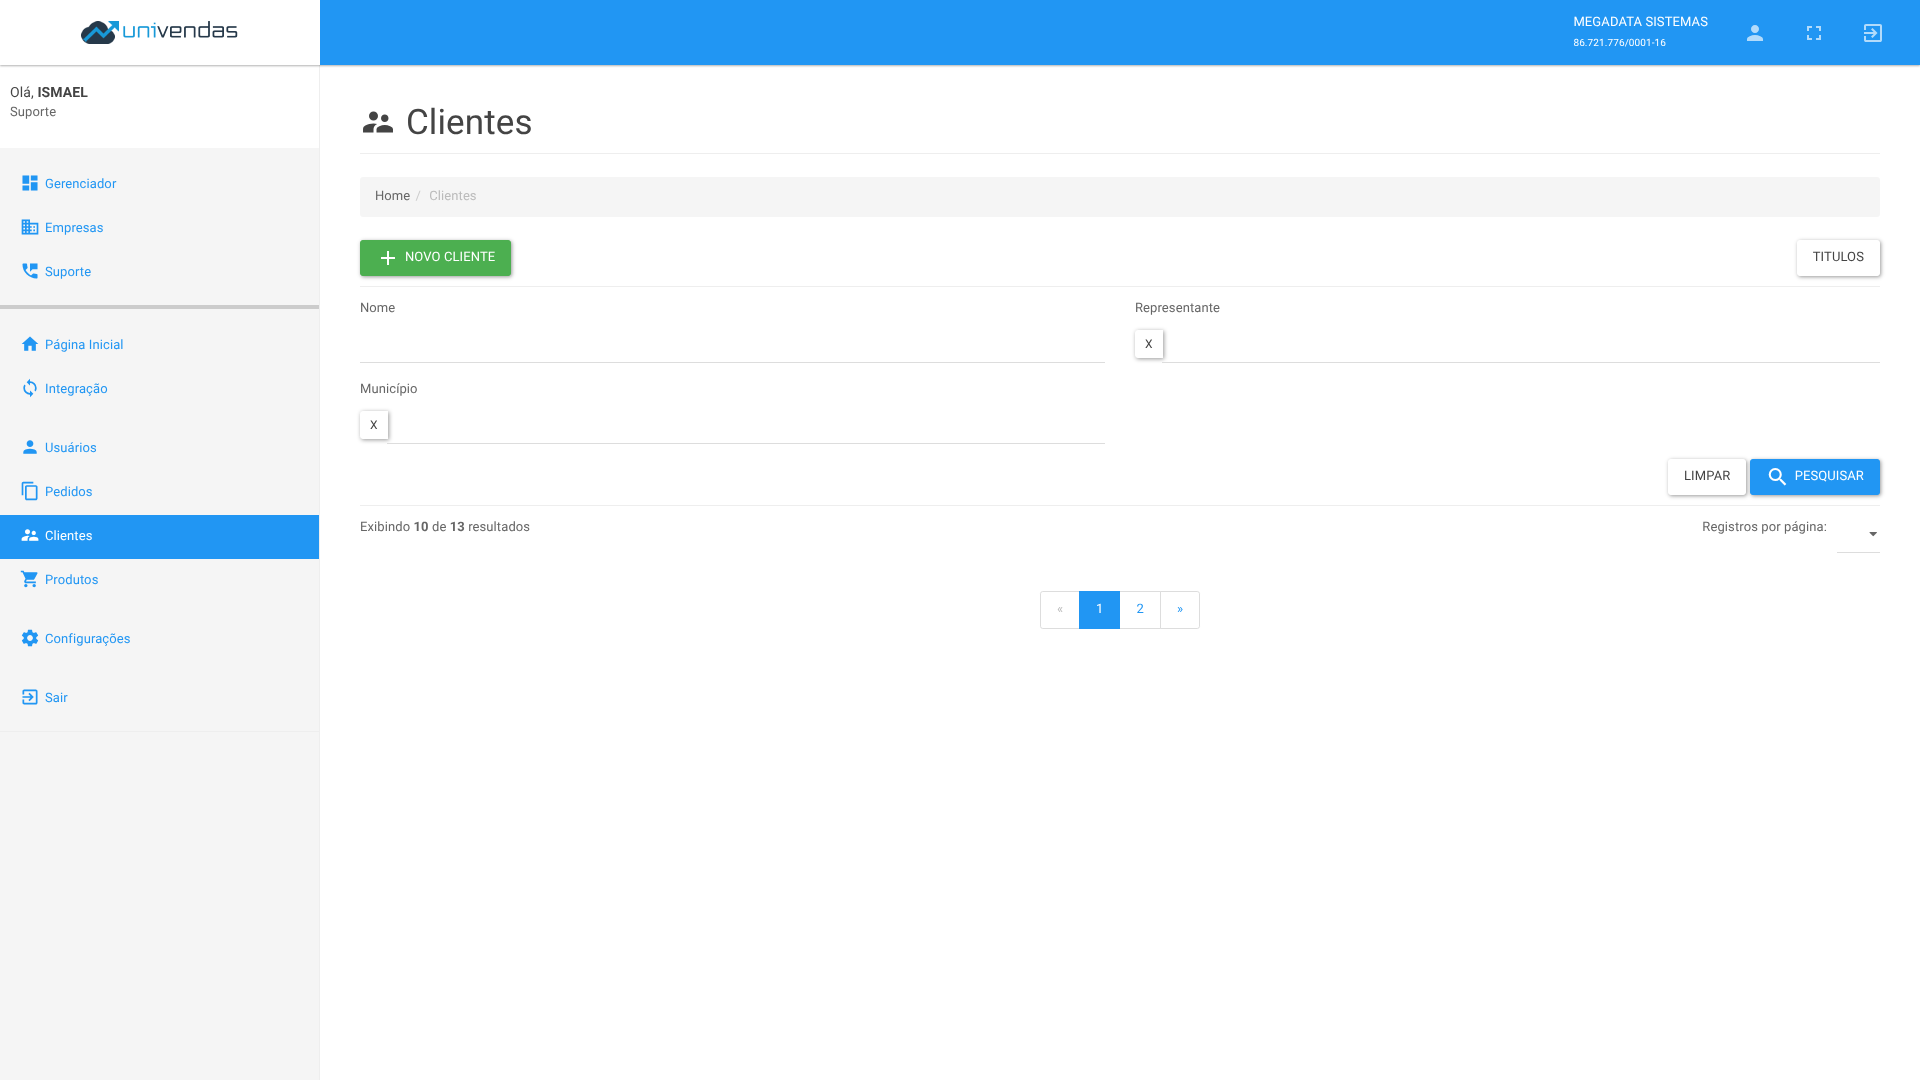This screenshot has height=1080, width=1920.
Task: Open Empresas from sidebar
Action: pos(73,228)
